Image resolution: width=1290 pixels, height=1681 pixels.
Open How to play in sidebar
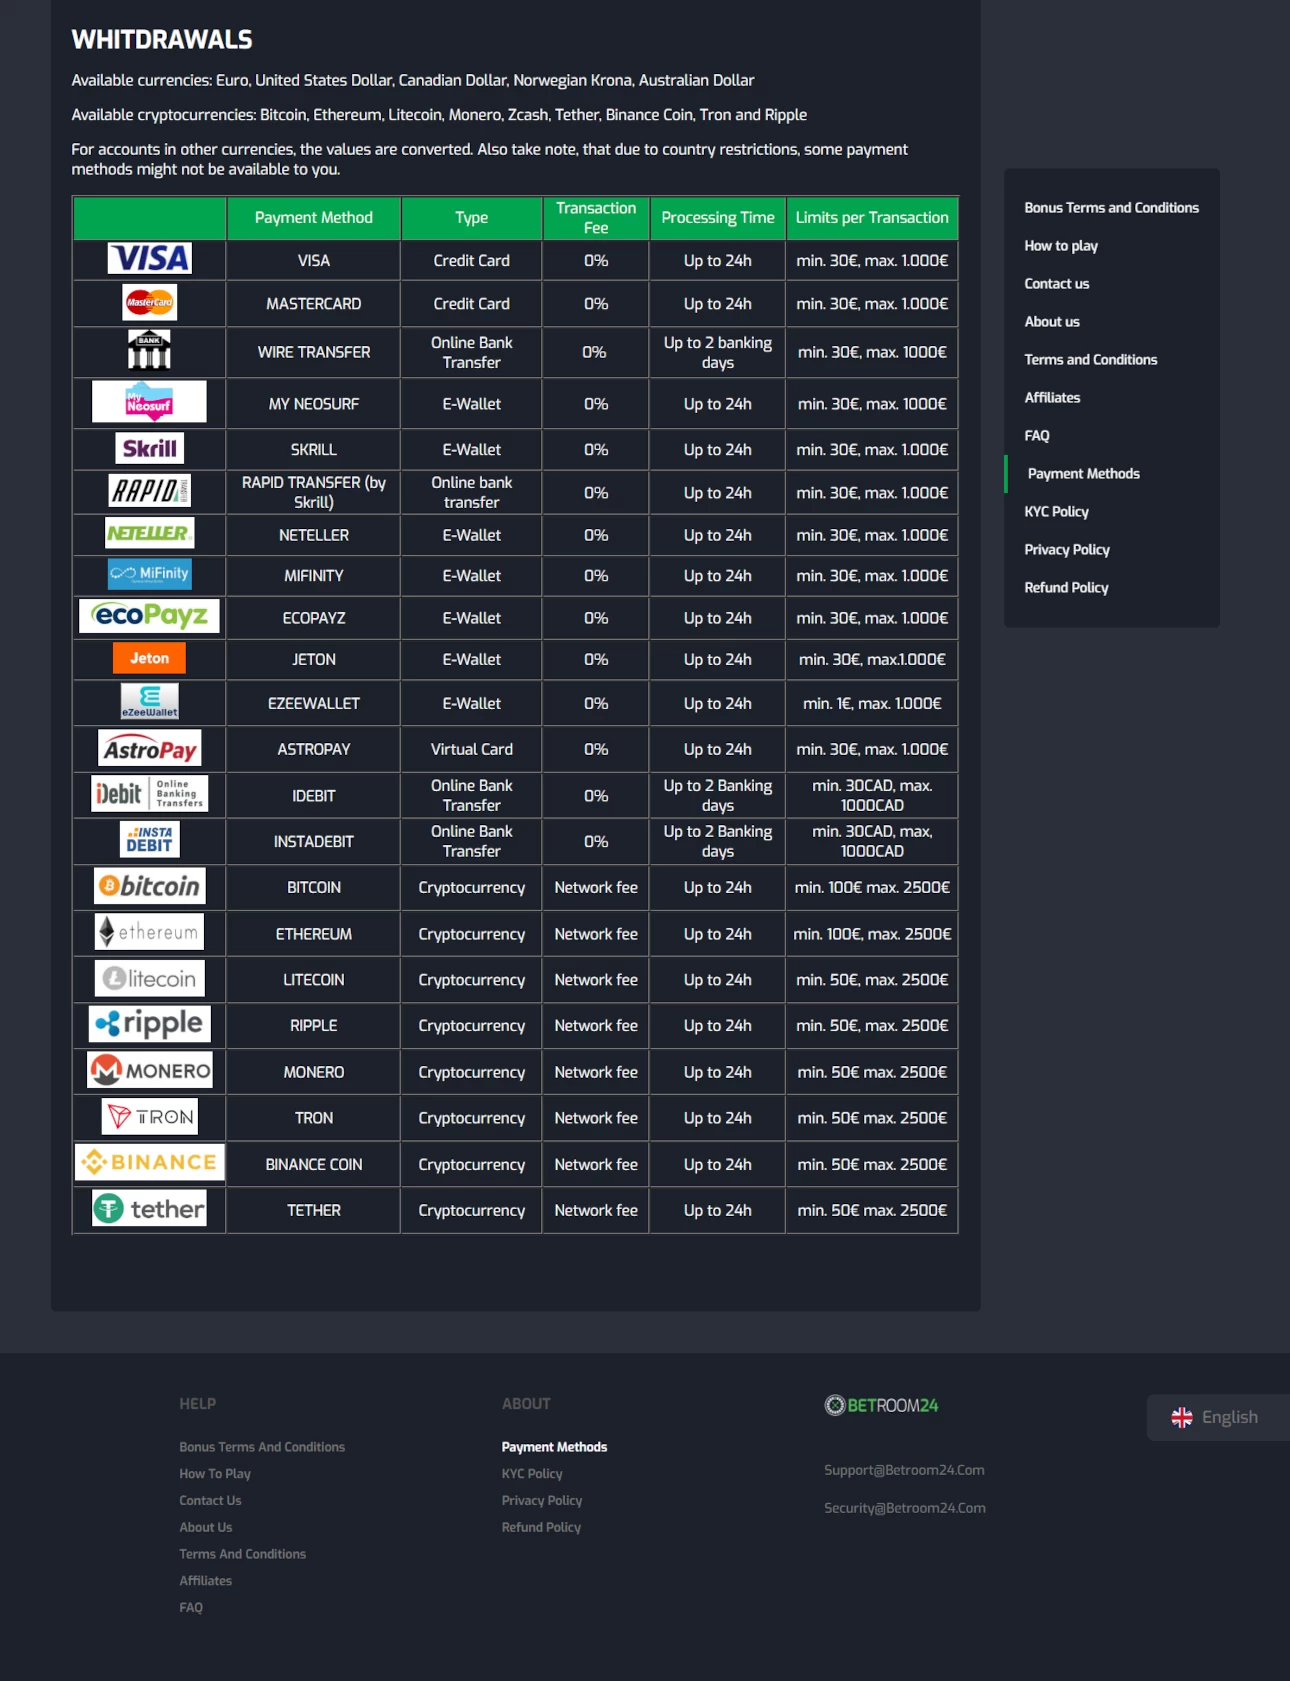click(1061, 246)
